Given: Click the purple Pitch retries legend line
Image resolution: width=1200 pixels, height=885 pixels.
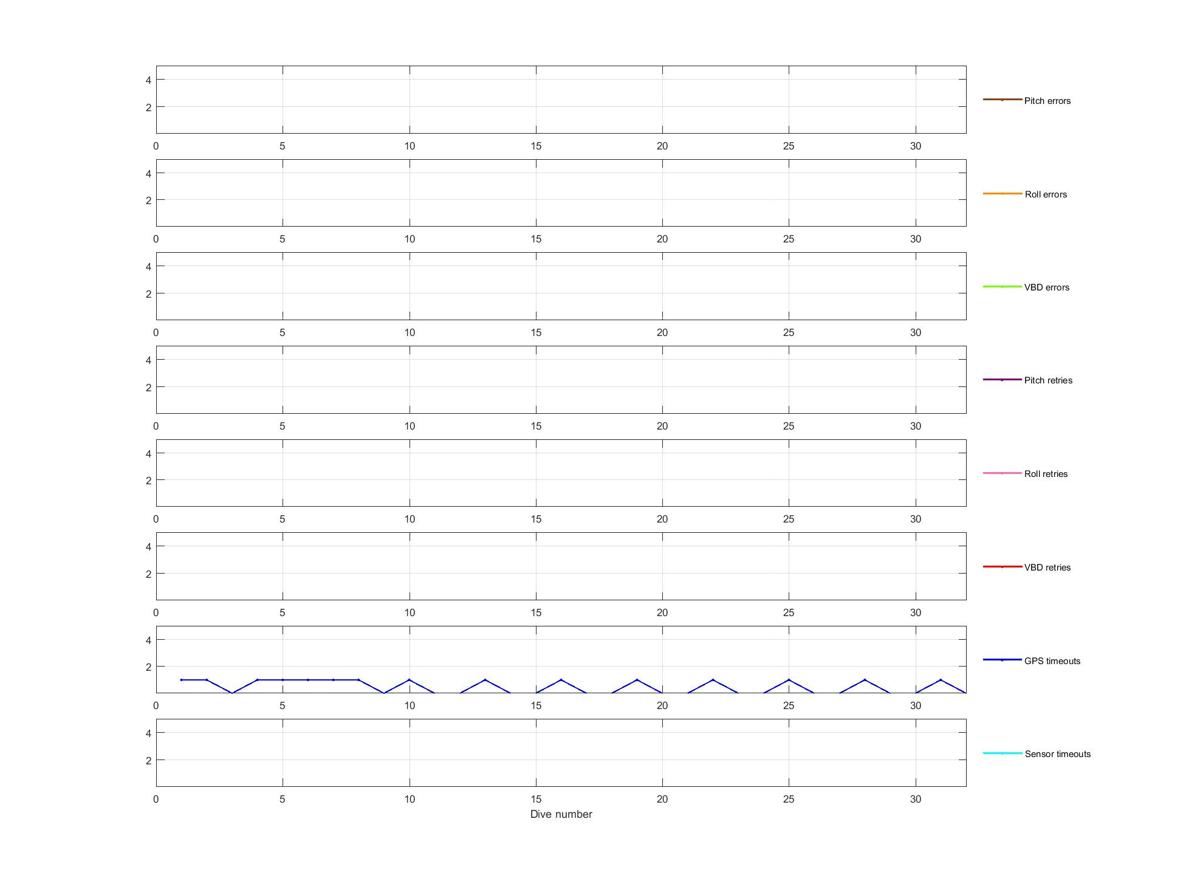Looking at the screenshot, I should tap(1002, 380).
